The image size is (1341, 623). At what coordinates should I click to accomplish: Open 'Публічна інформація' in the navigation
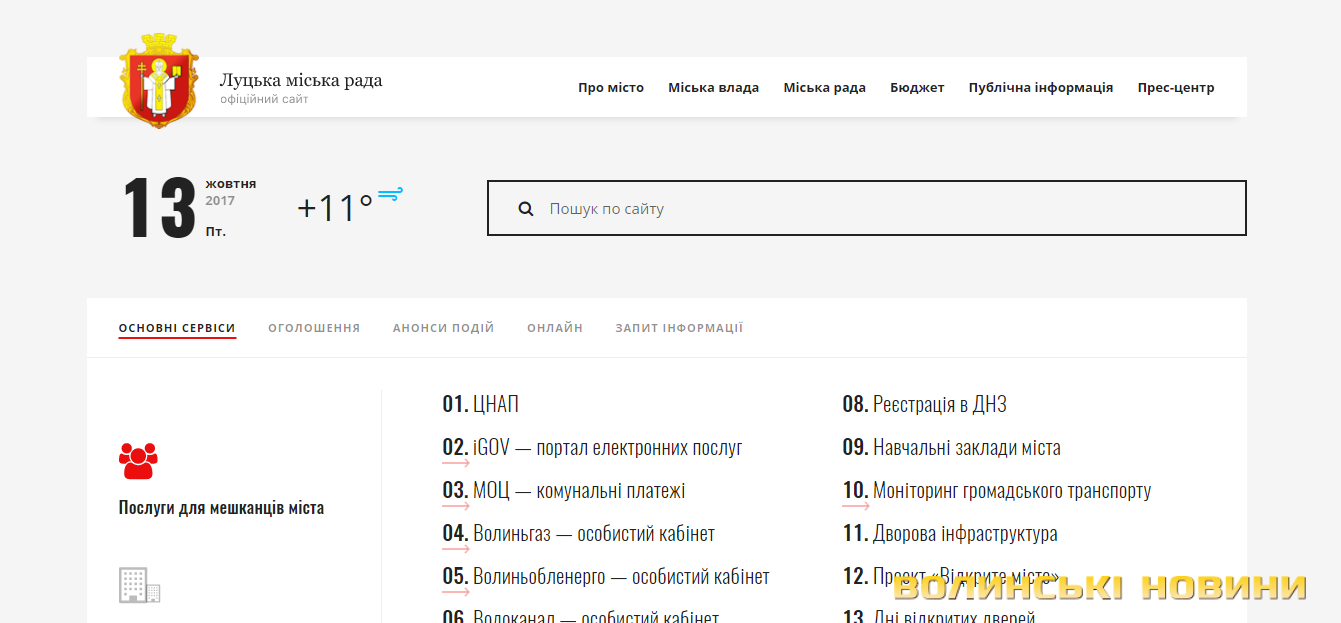(x=1040, y=88)
